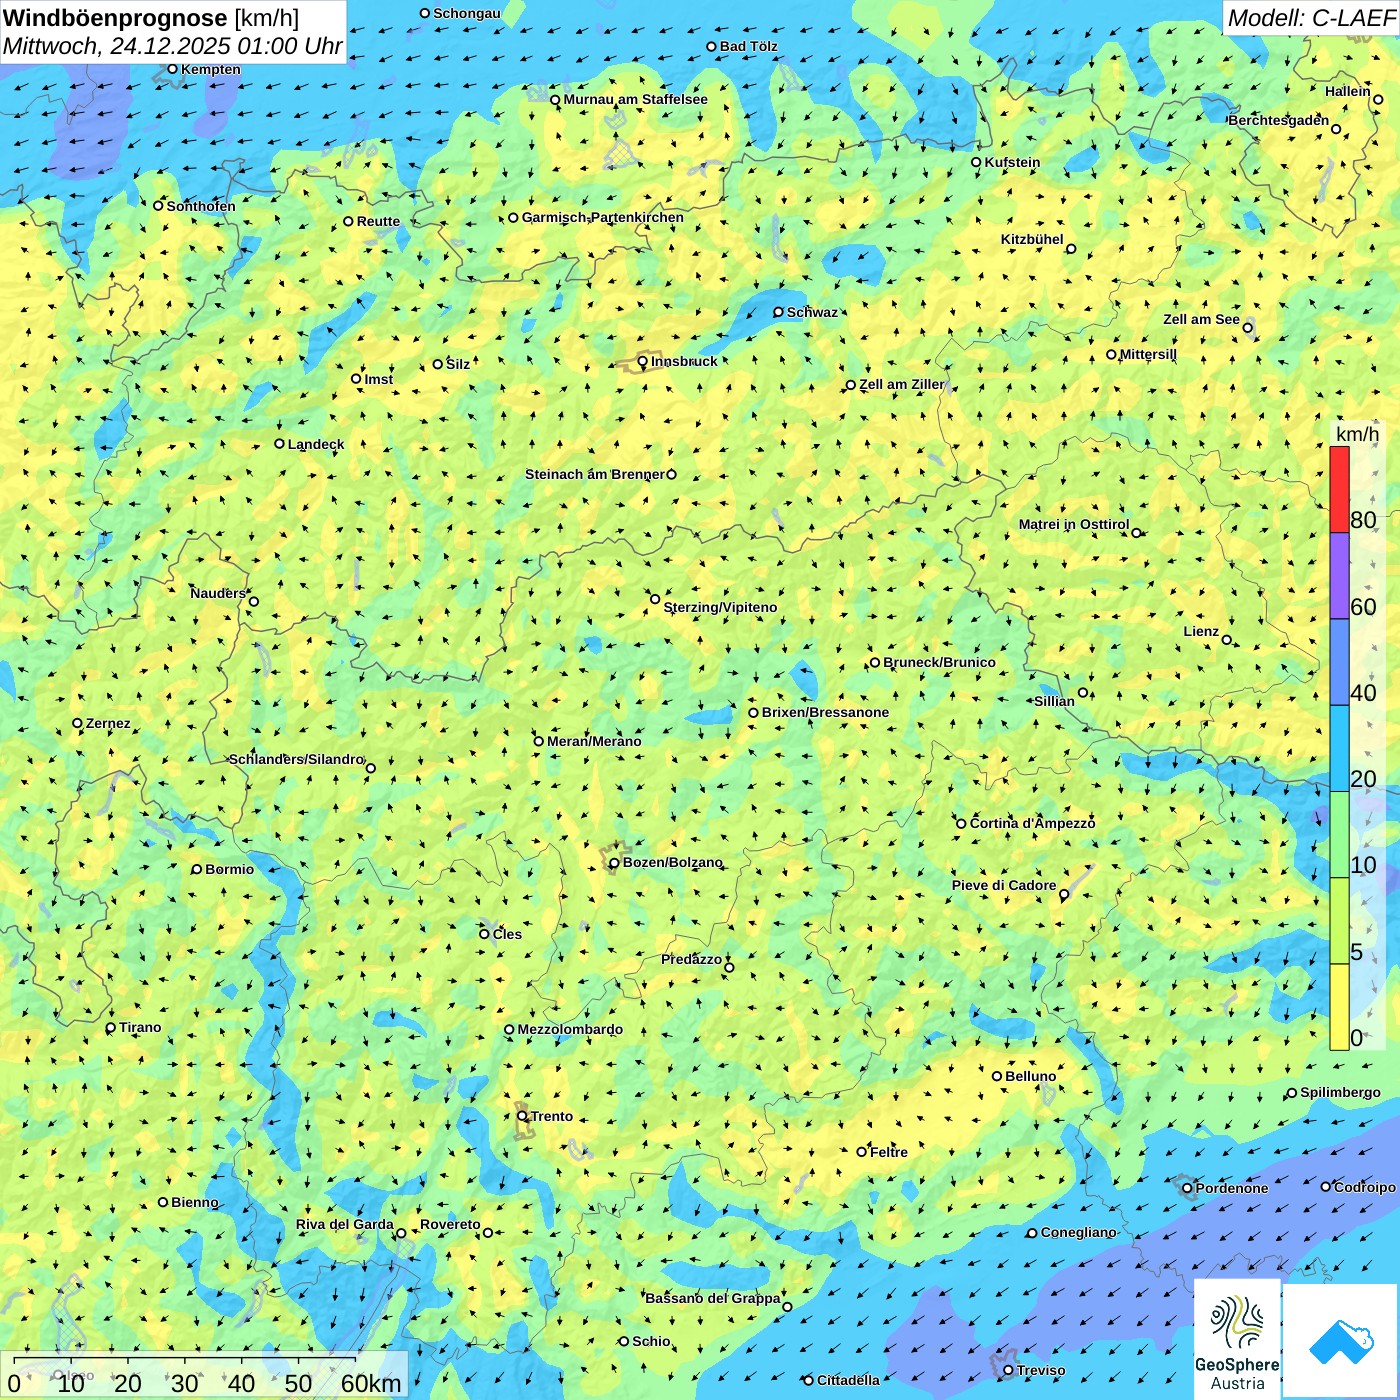Select the yellow 0–5 km/h legend color

pos(1339,1007)
